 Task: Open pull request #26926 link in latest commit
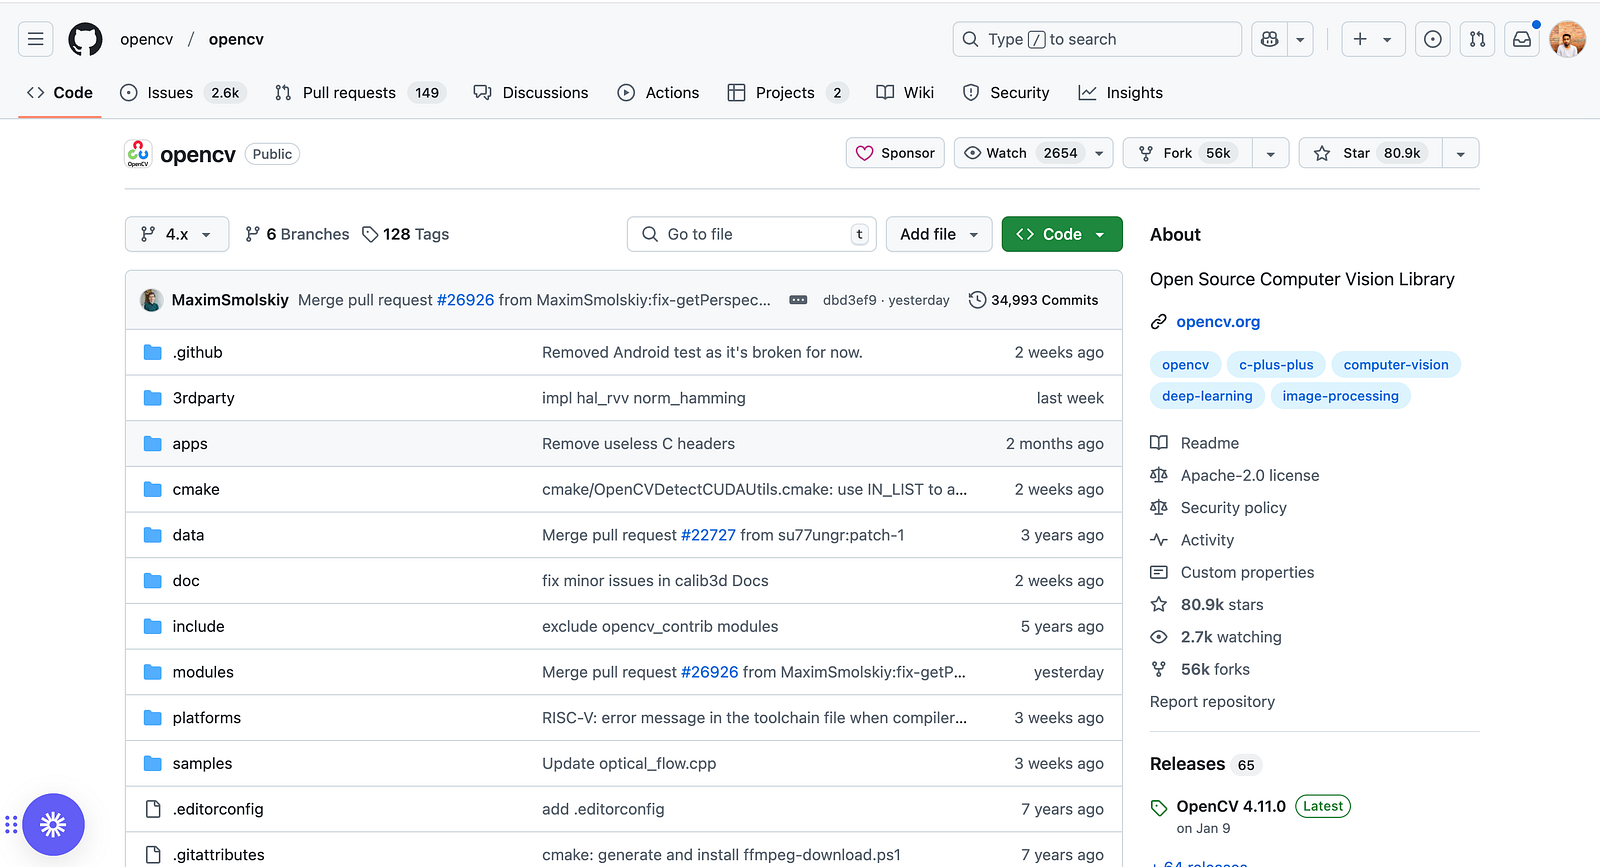click(x=466, y=300)
